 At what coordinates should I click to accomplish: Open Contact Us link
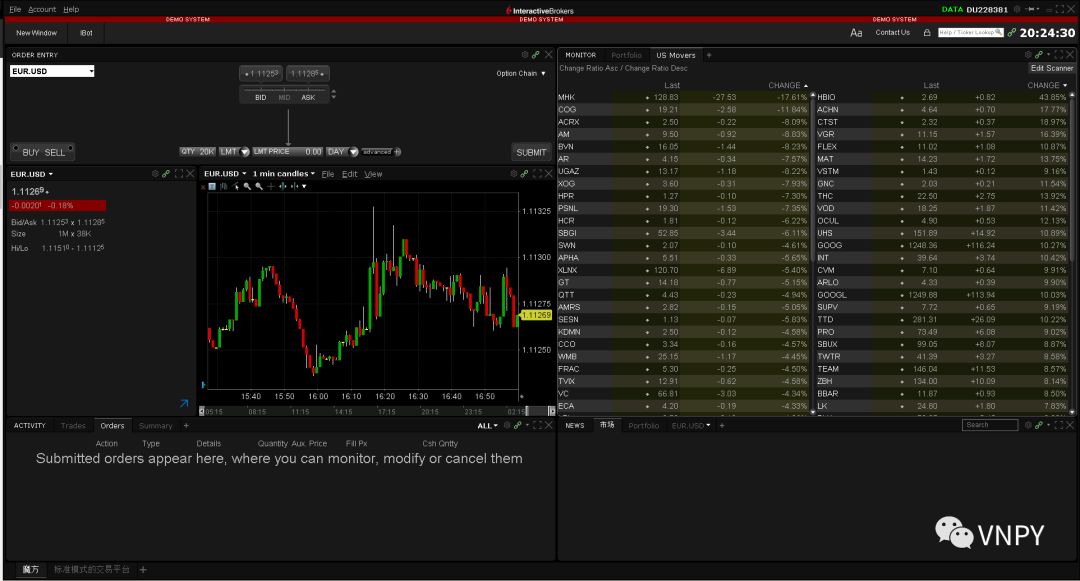[x=893, y=32]
